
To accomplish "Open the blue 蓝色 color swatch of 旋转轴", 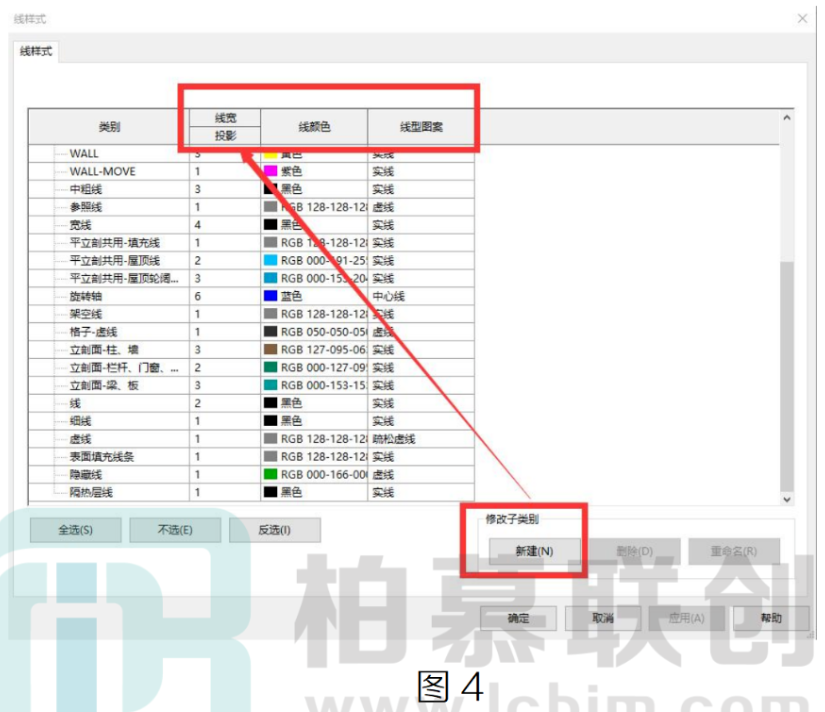I will click(270, 296).
